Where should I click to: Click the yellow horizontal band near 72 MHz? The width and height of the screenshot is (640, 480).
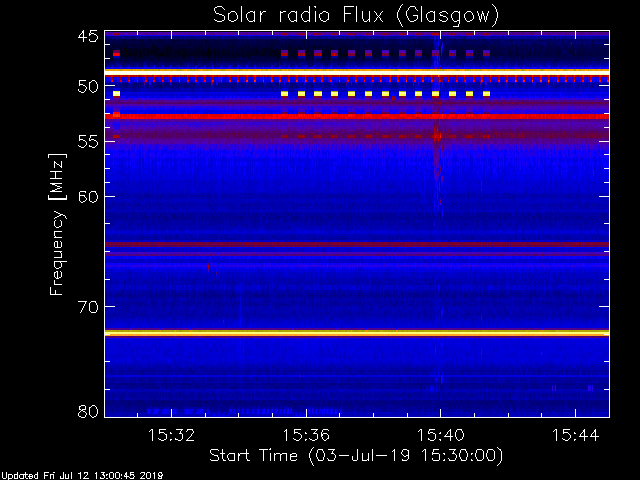click(357, 333)
